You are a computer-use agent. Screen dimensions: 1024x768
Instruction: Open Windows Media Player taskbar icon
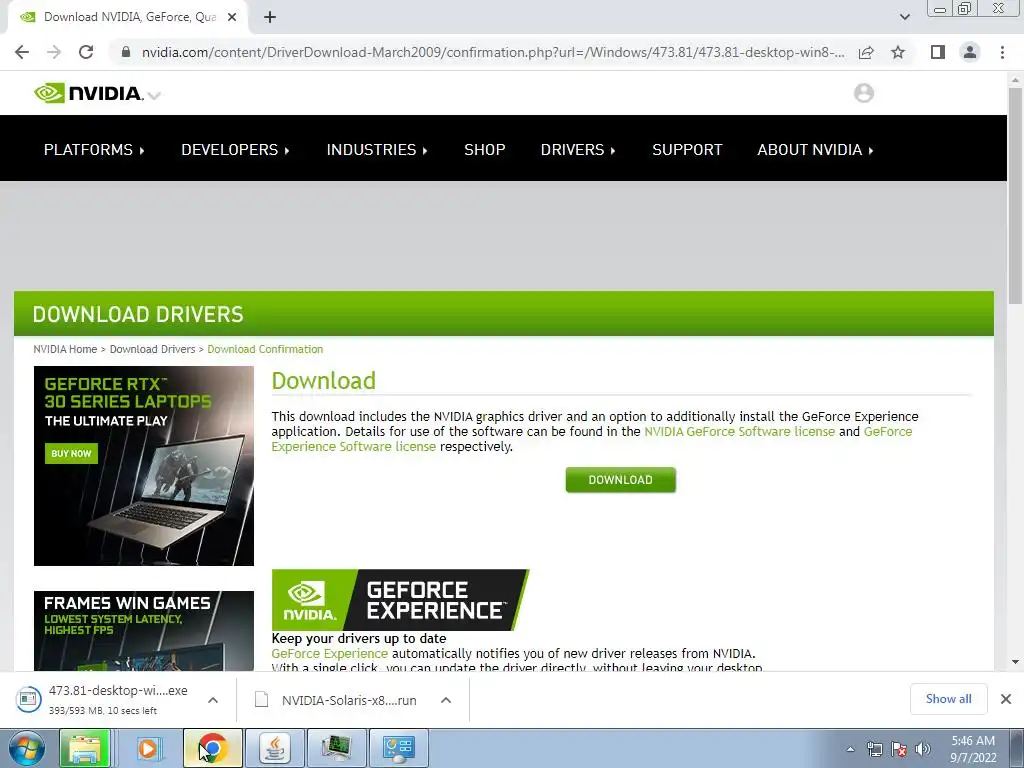(148, 748)
